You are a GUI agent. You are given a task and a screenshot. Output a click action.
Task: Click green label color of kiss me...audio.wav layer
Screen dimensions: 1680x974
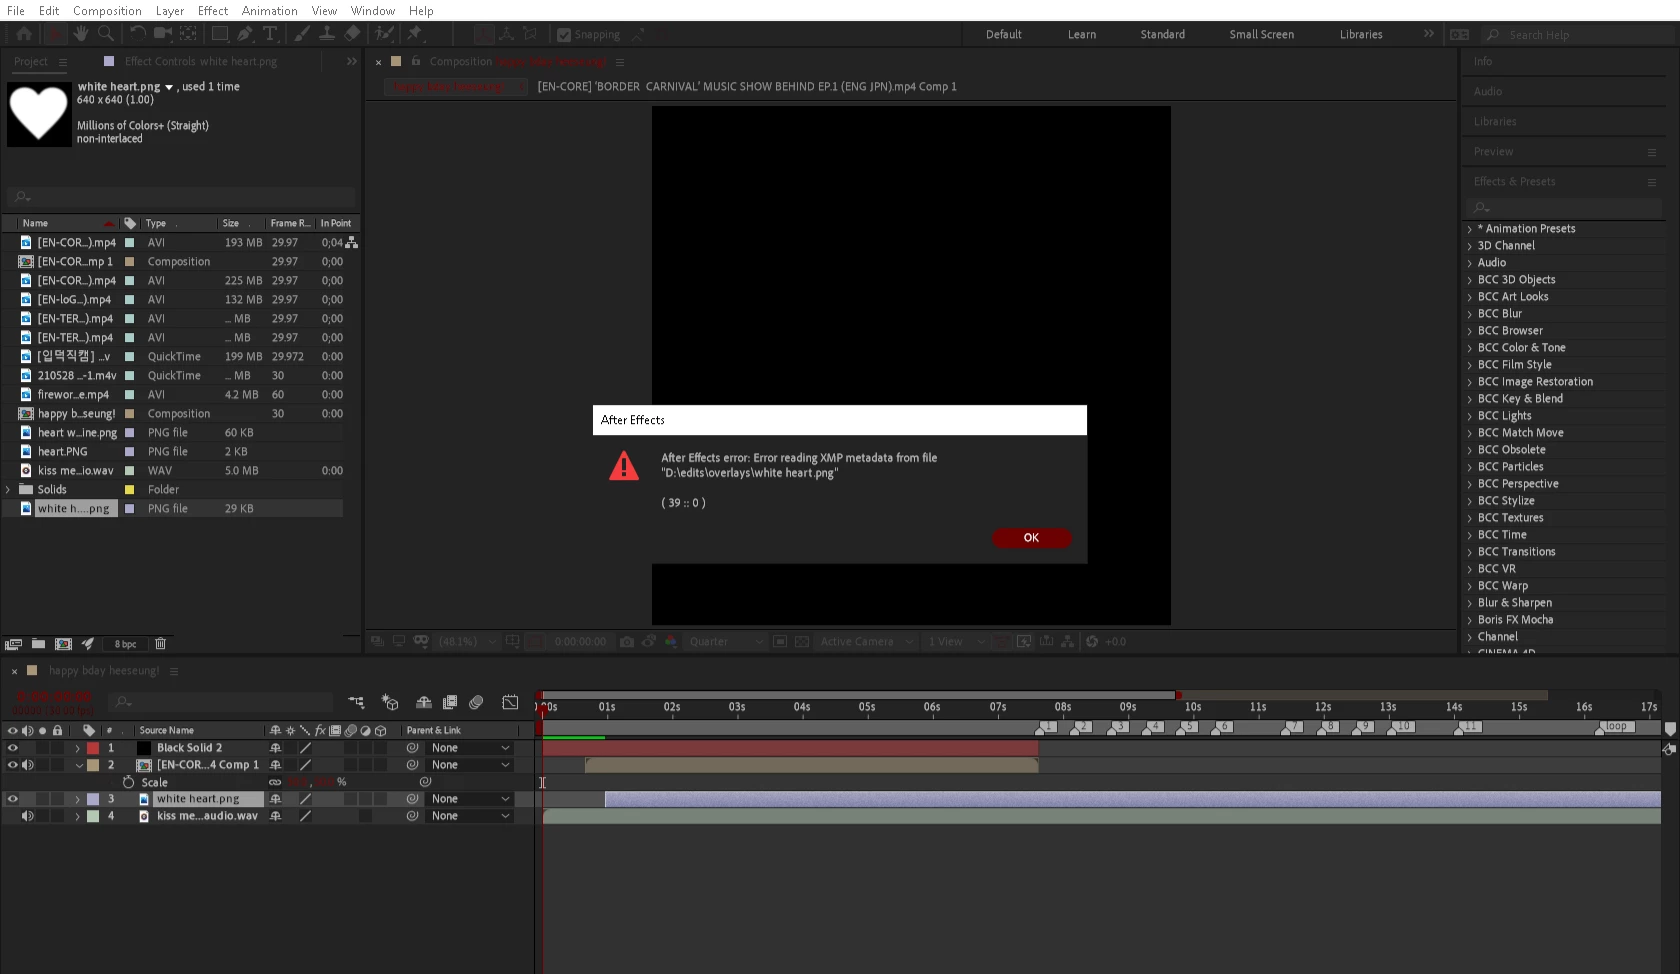click(x=93, y=816)
